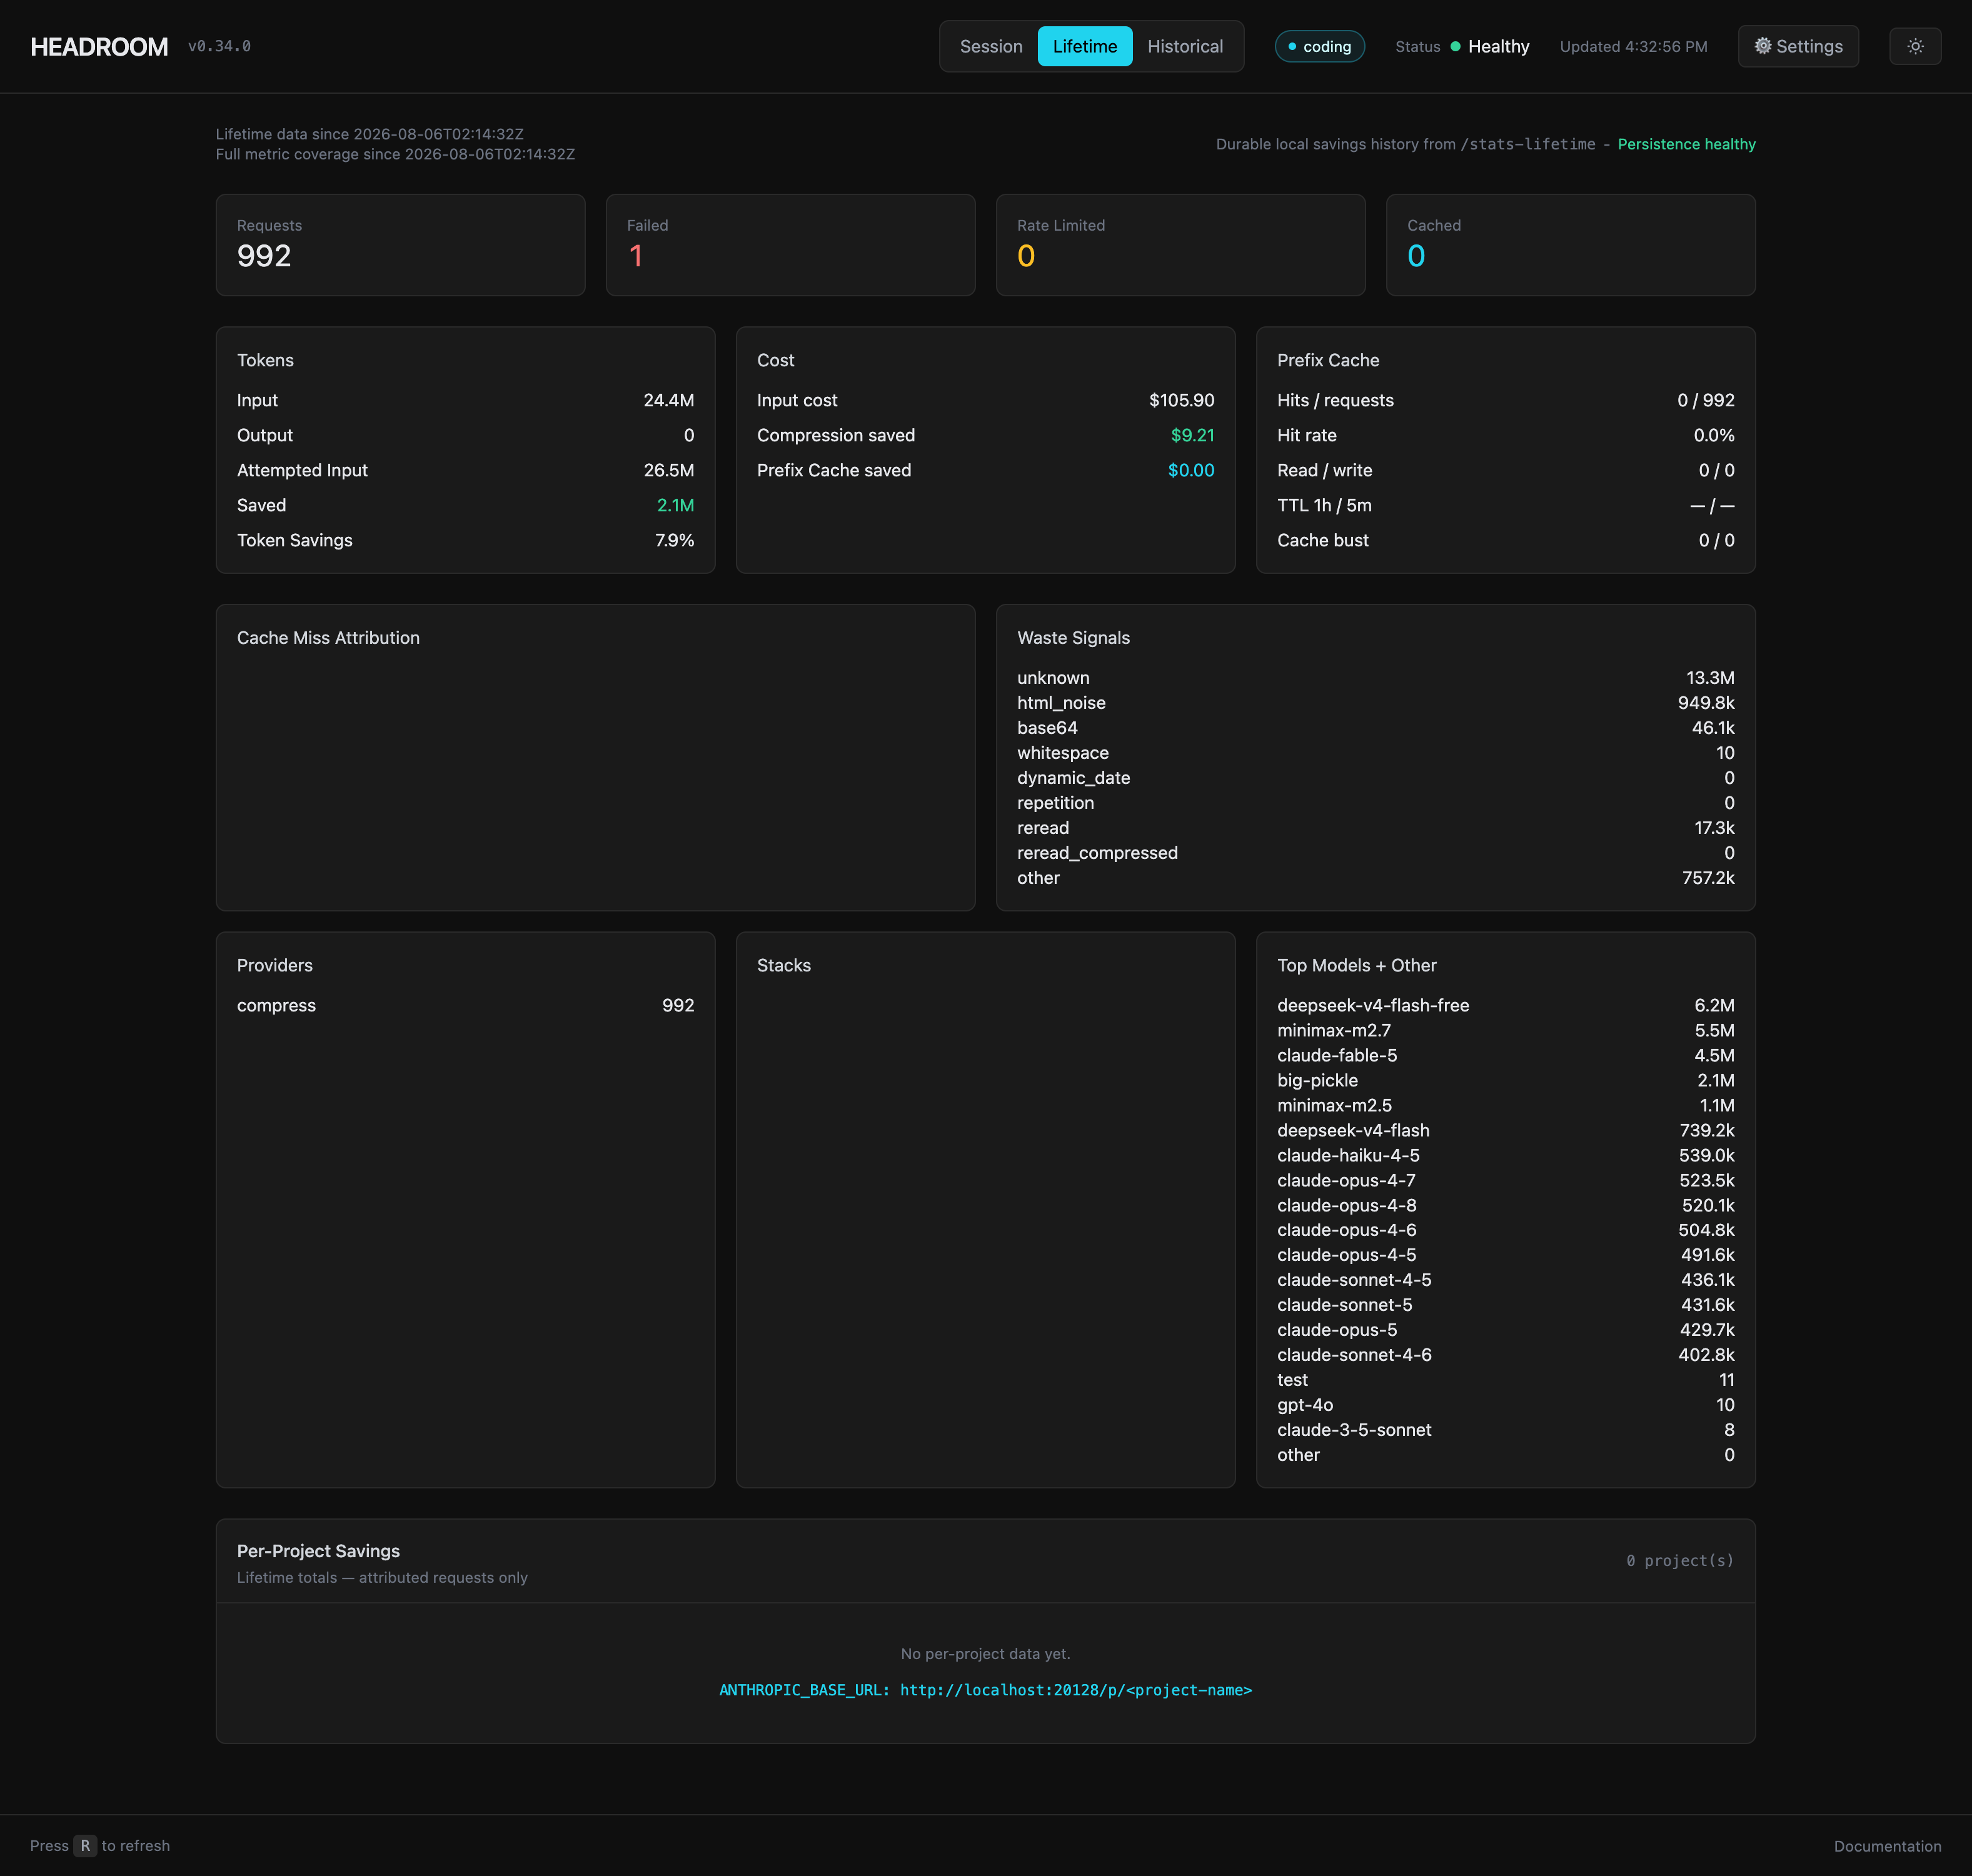This screenshot has height=1876, width=1972.
Task: Click the Lifetime data since timestamp line
Action: [370, 134]
